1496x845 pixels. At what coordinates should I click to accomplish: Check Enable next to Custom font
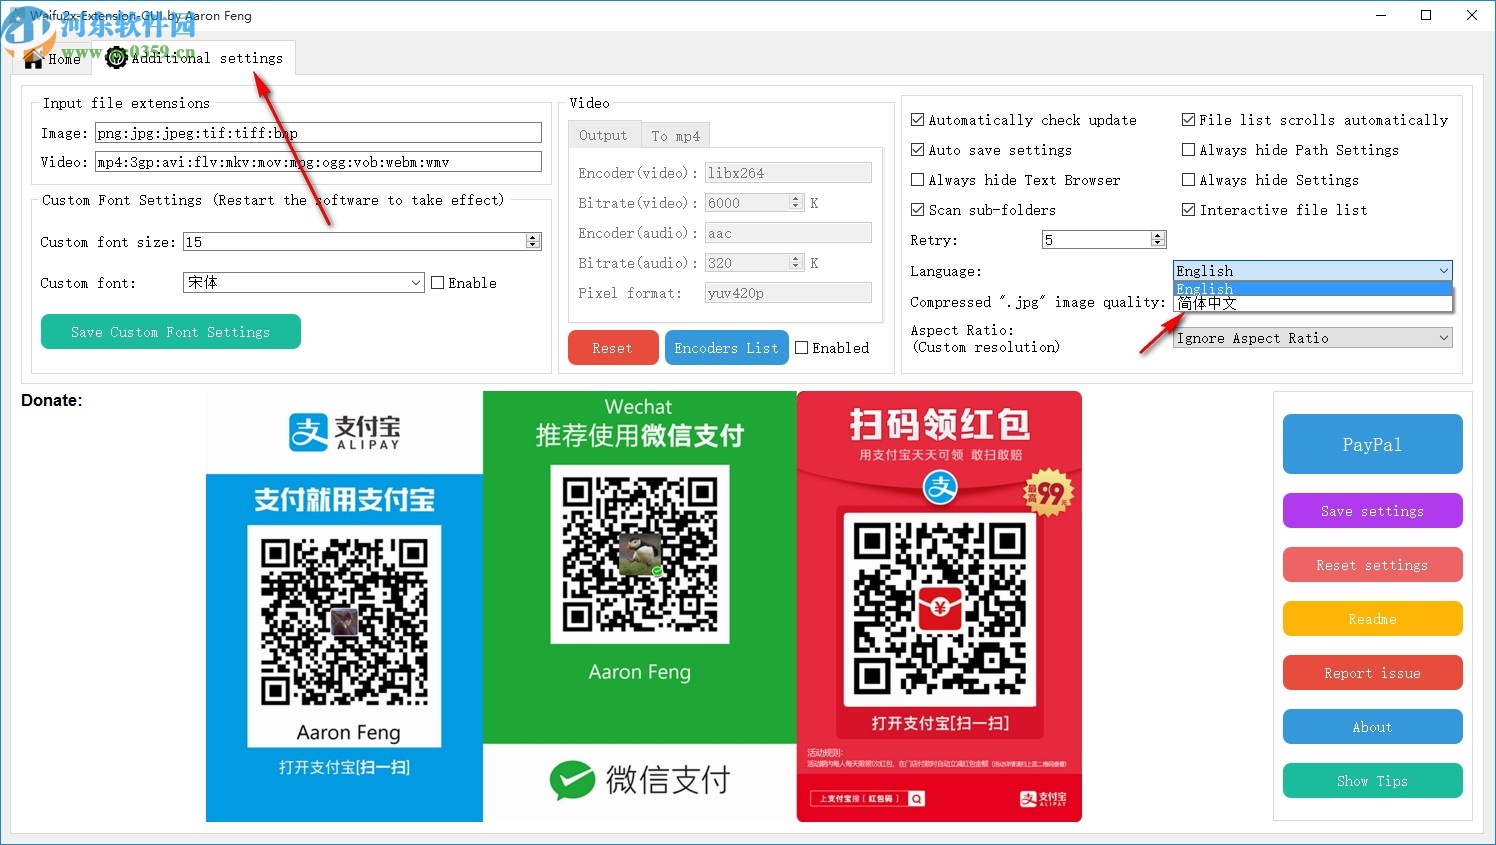point(438,282)
